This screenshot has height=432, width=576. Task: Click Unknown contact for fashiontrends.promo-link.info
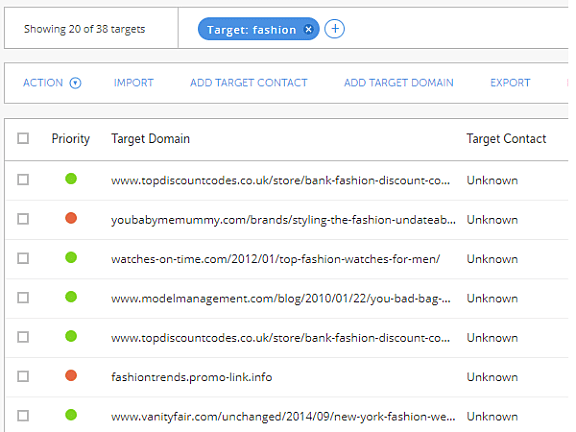[492, 377]
